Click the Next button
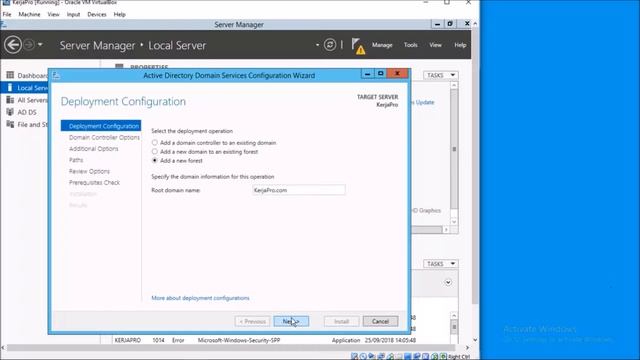 point(291,321)
